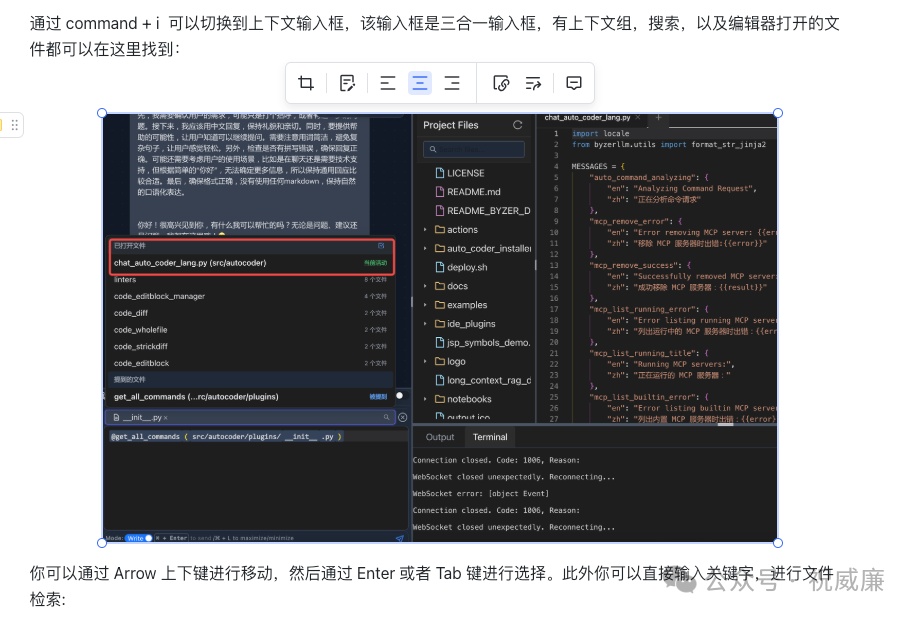
Task: Click the context input box with __init__.py
Action: pyautogui.click(x=250, y=418)
